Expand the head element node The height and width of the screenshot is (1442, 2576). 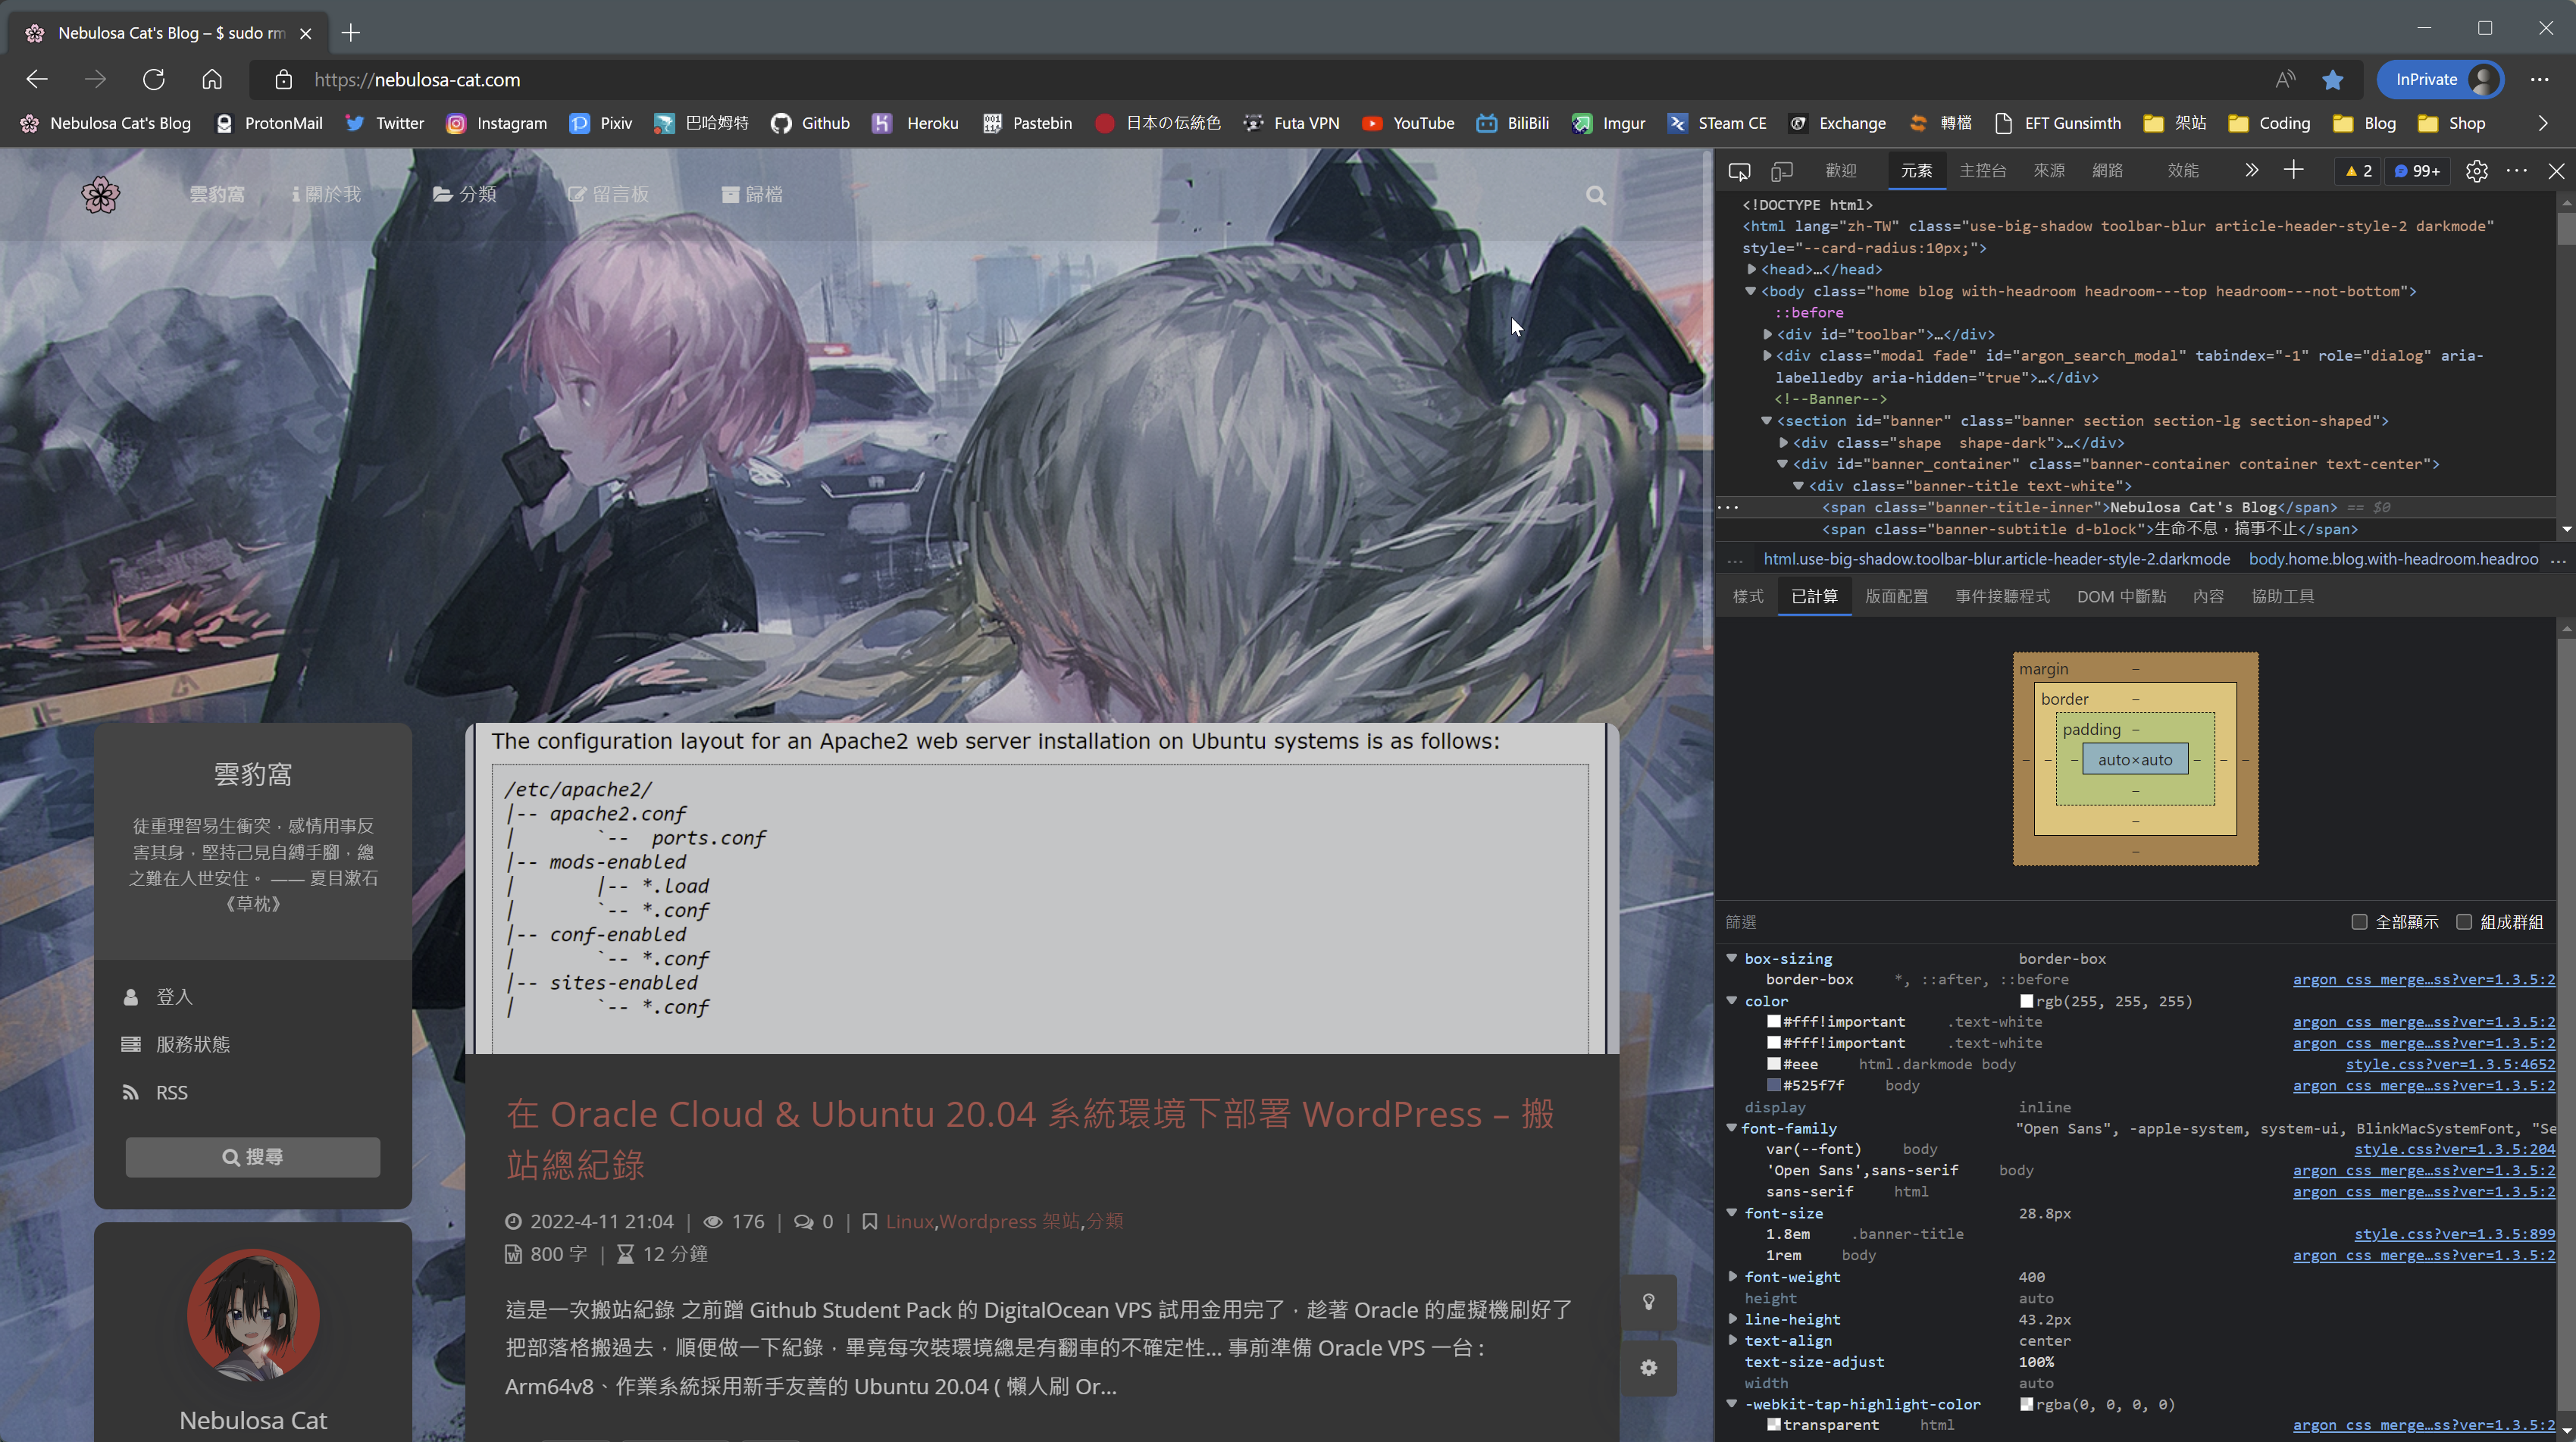1752,269
